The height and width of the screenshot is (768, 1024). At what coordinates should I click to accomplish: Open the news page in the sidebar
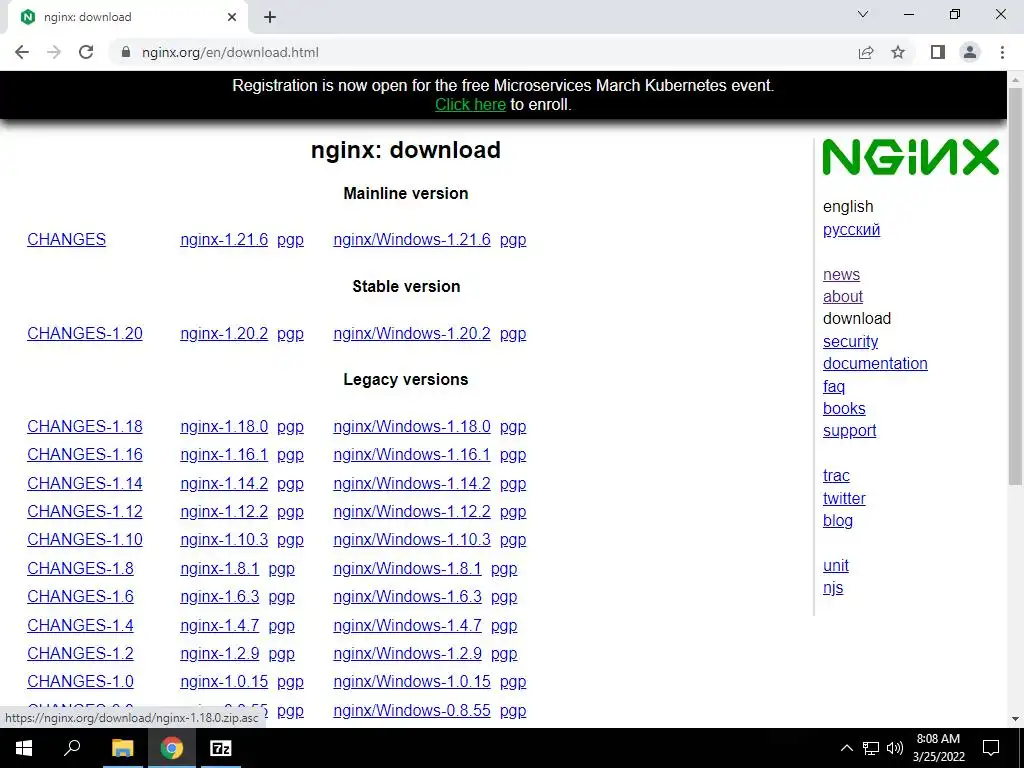coord(841,274)
